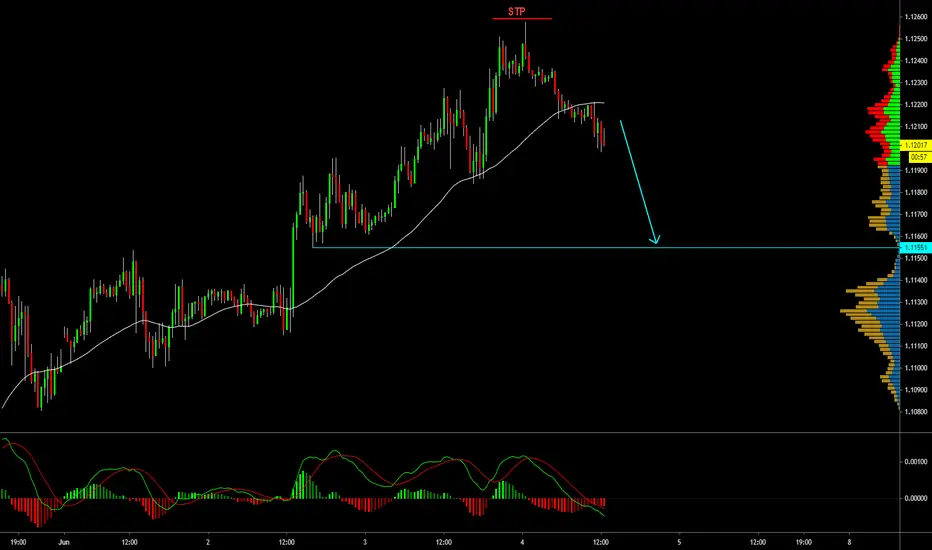Click date label 8 on time axis
This screenshot has height=550, width=932.
point(849,542)
